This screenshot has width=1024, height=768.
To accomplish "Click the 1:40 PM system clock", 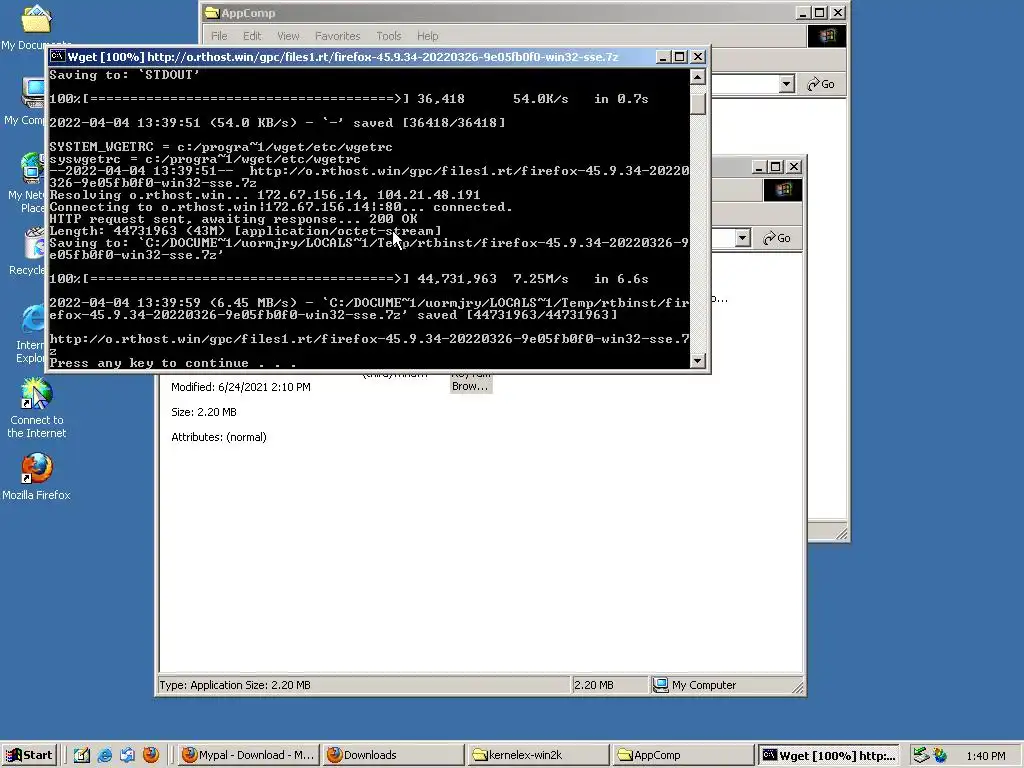I will click(x=985, y=756).
